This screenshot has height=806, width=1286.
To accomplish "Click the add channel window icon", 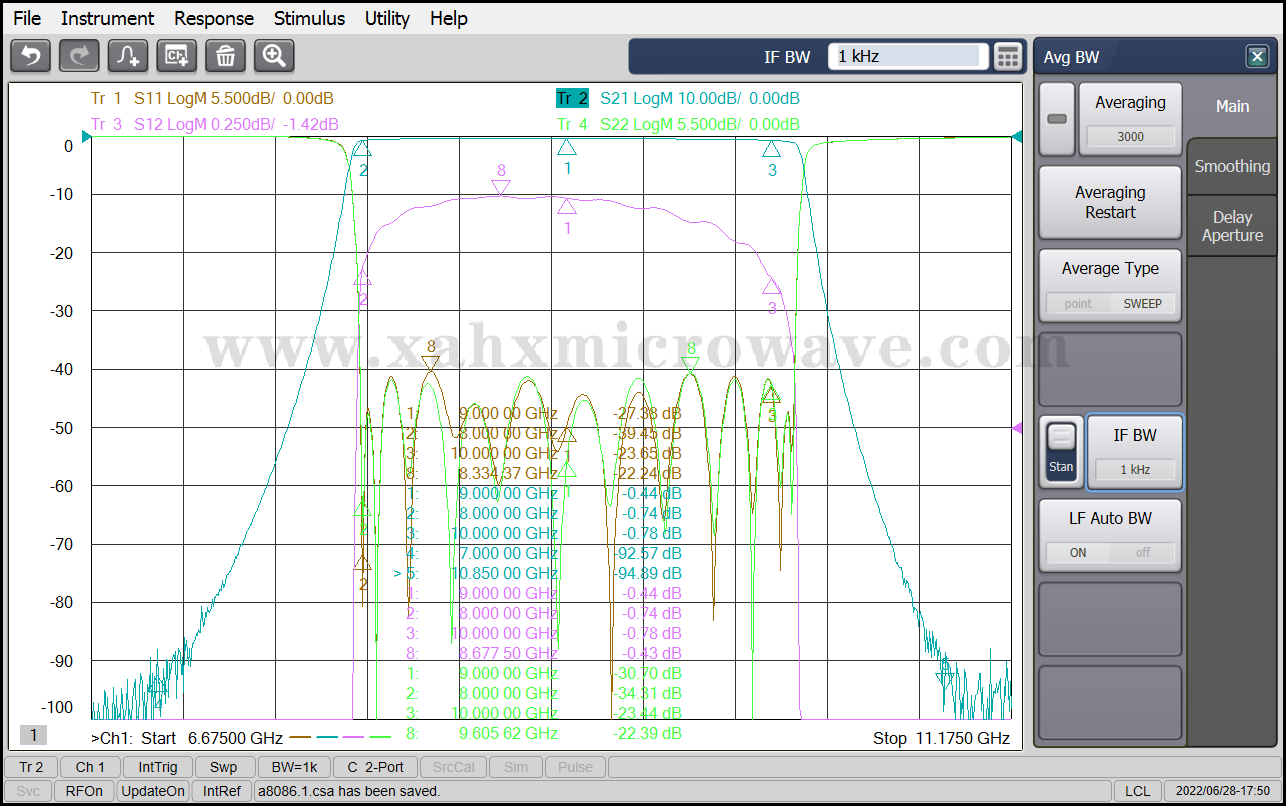I will pos(177,56).
